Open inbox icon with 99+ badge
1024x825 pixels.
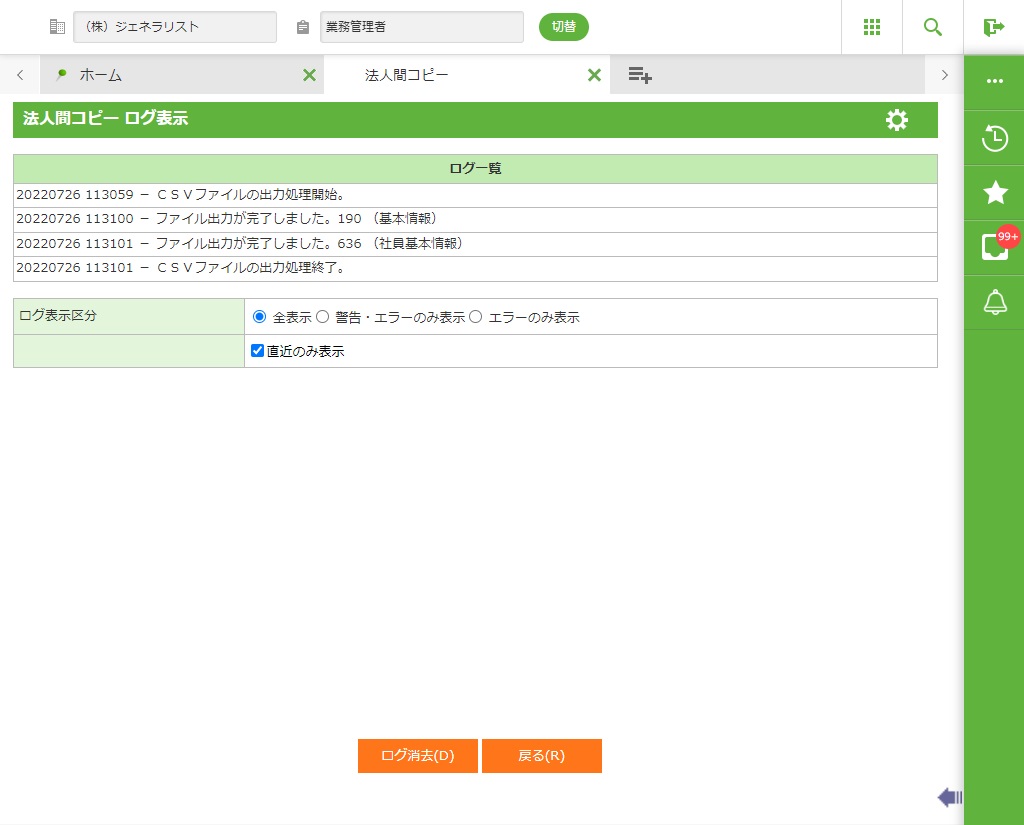coord(994,247)
